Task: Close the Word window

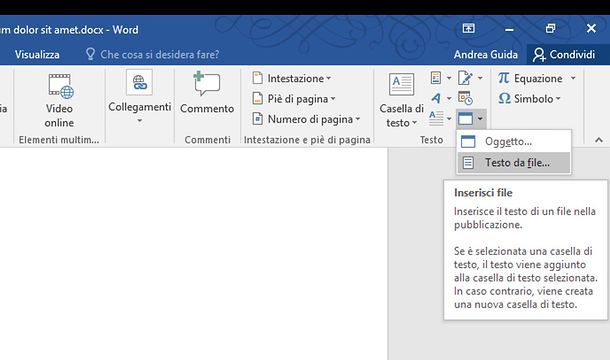Action: pyautogui.click(x=591, y=28)
